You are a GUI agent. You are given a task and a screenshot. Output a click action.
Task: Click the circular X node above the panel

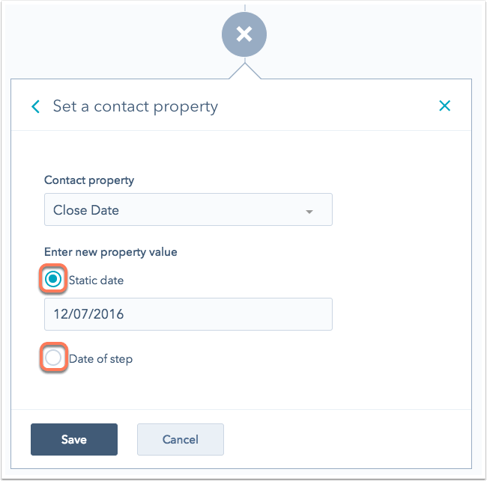coord(244,34)
